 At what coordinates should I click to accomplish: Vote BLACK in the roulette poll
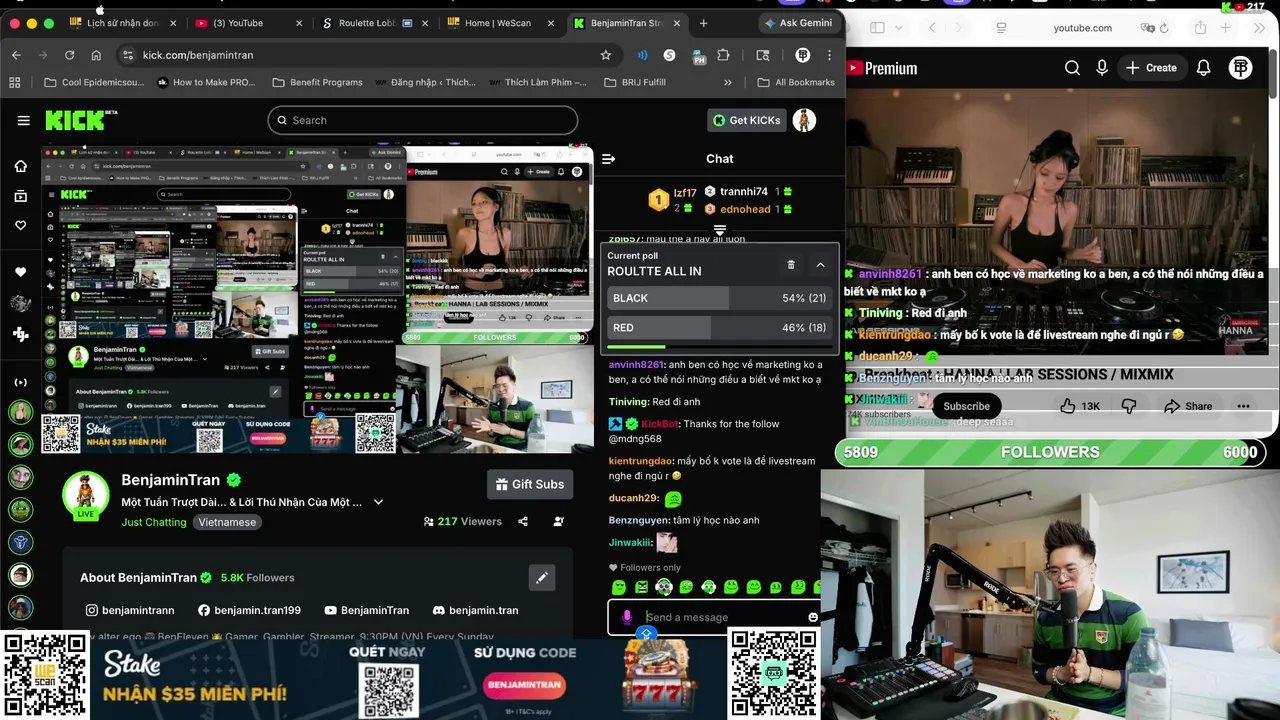[x=719, y=298]
